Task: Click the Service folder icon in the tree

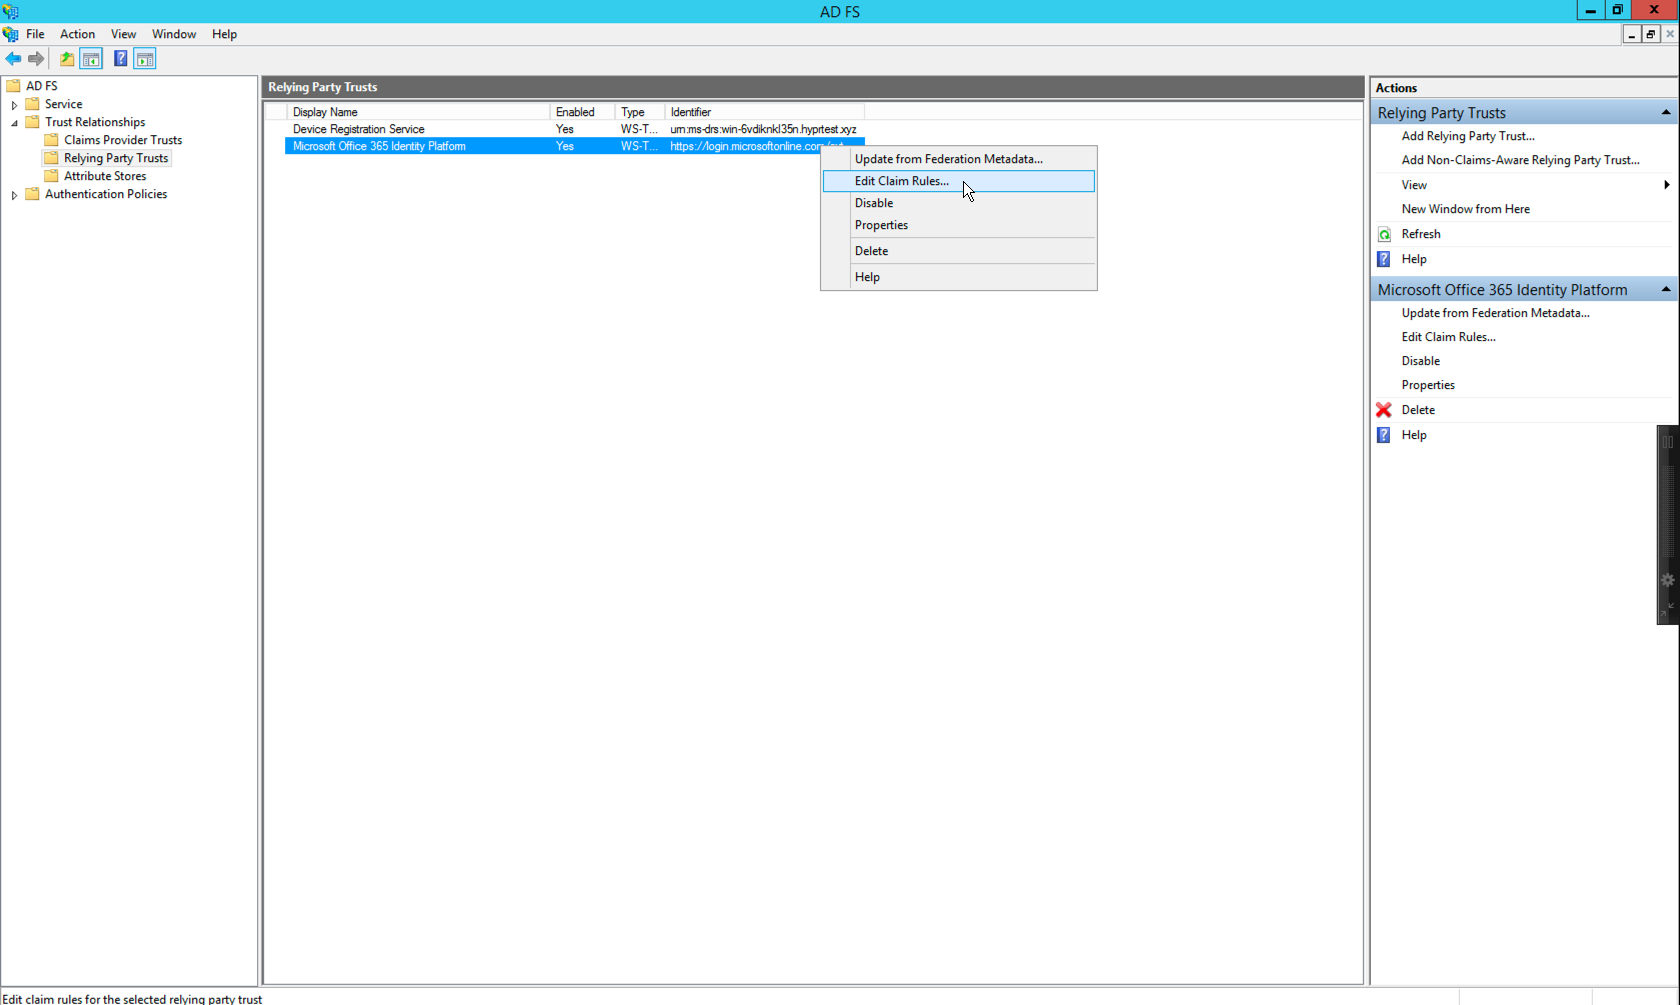Action: [33, 104]
